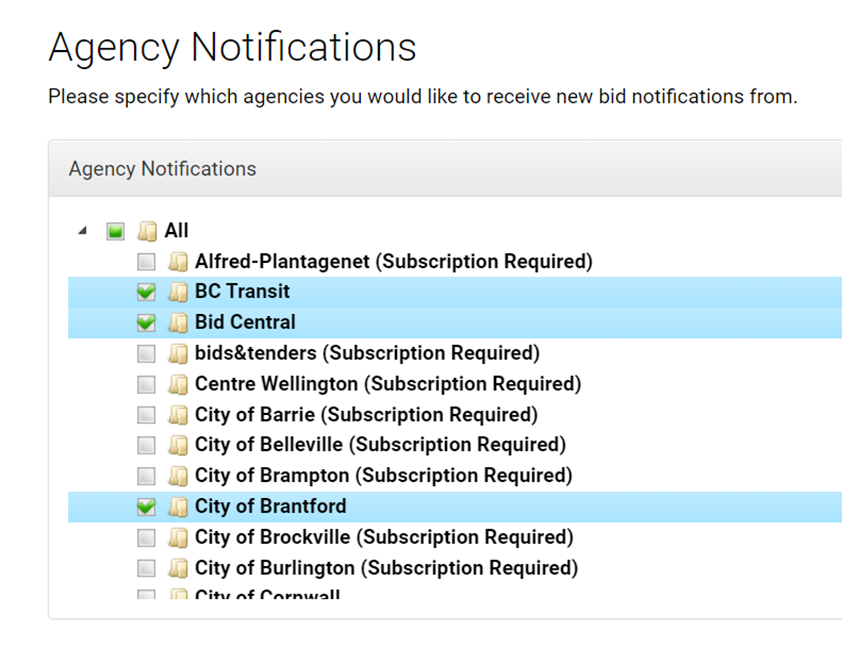Click the folder icon beside All
842x647 pixels.
coord(147,231)
